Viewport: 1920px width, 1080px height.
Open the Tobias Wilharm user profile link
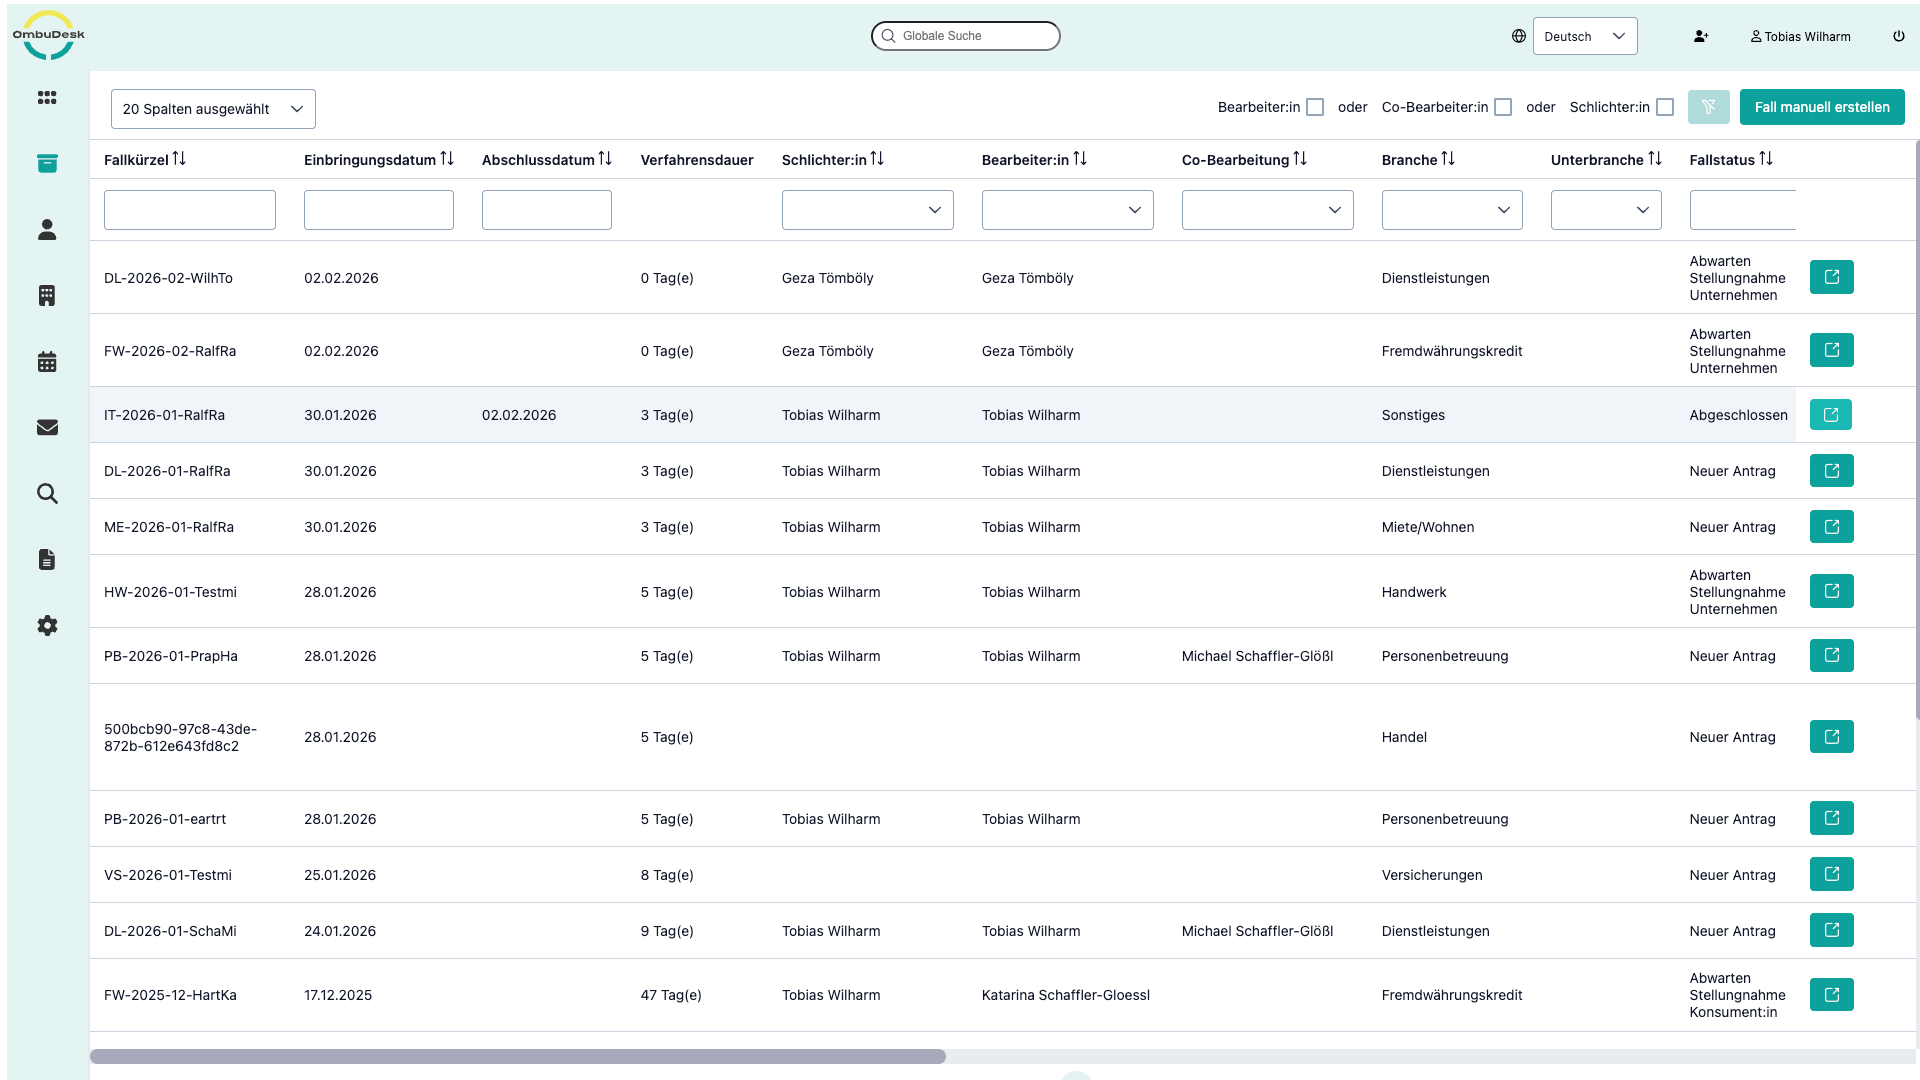point(1800,36)
